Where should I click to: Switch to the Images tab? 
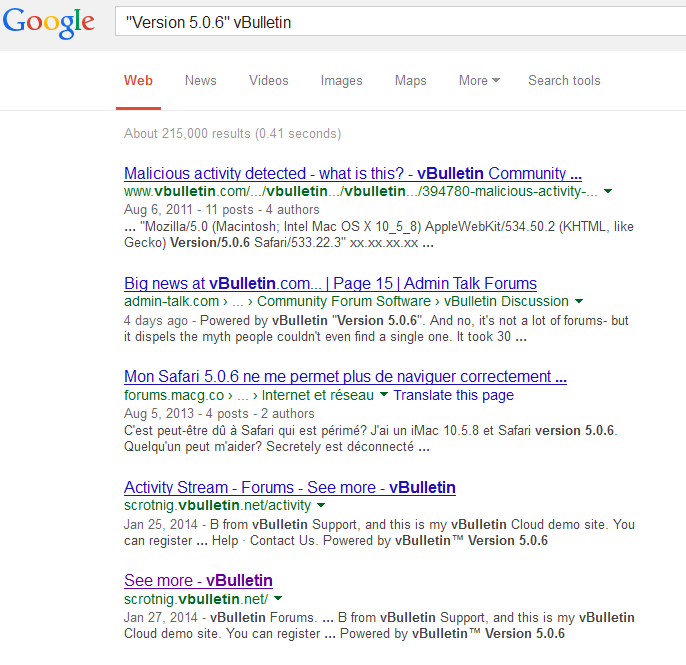coord(341,80)
